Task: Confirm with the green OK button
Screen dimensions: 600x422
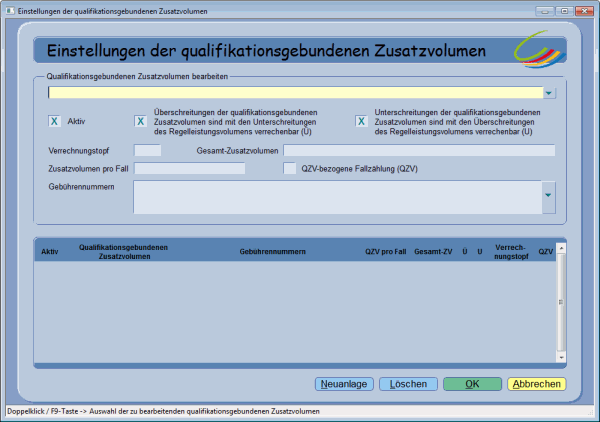Action: 472,384
